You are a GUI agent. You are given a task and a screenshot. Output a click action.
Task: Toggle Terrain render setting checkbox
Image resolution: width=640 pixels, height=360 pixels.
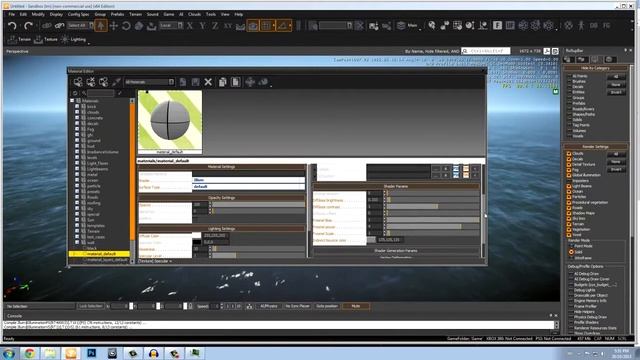(x=569, y=224)
